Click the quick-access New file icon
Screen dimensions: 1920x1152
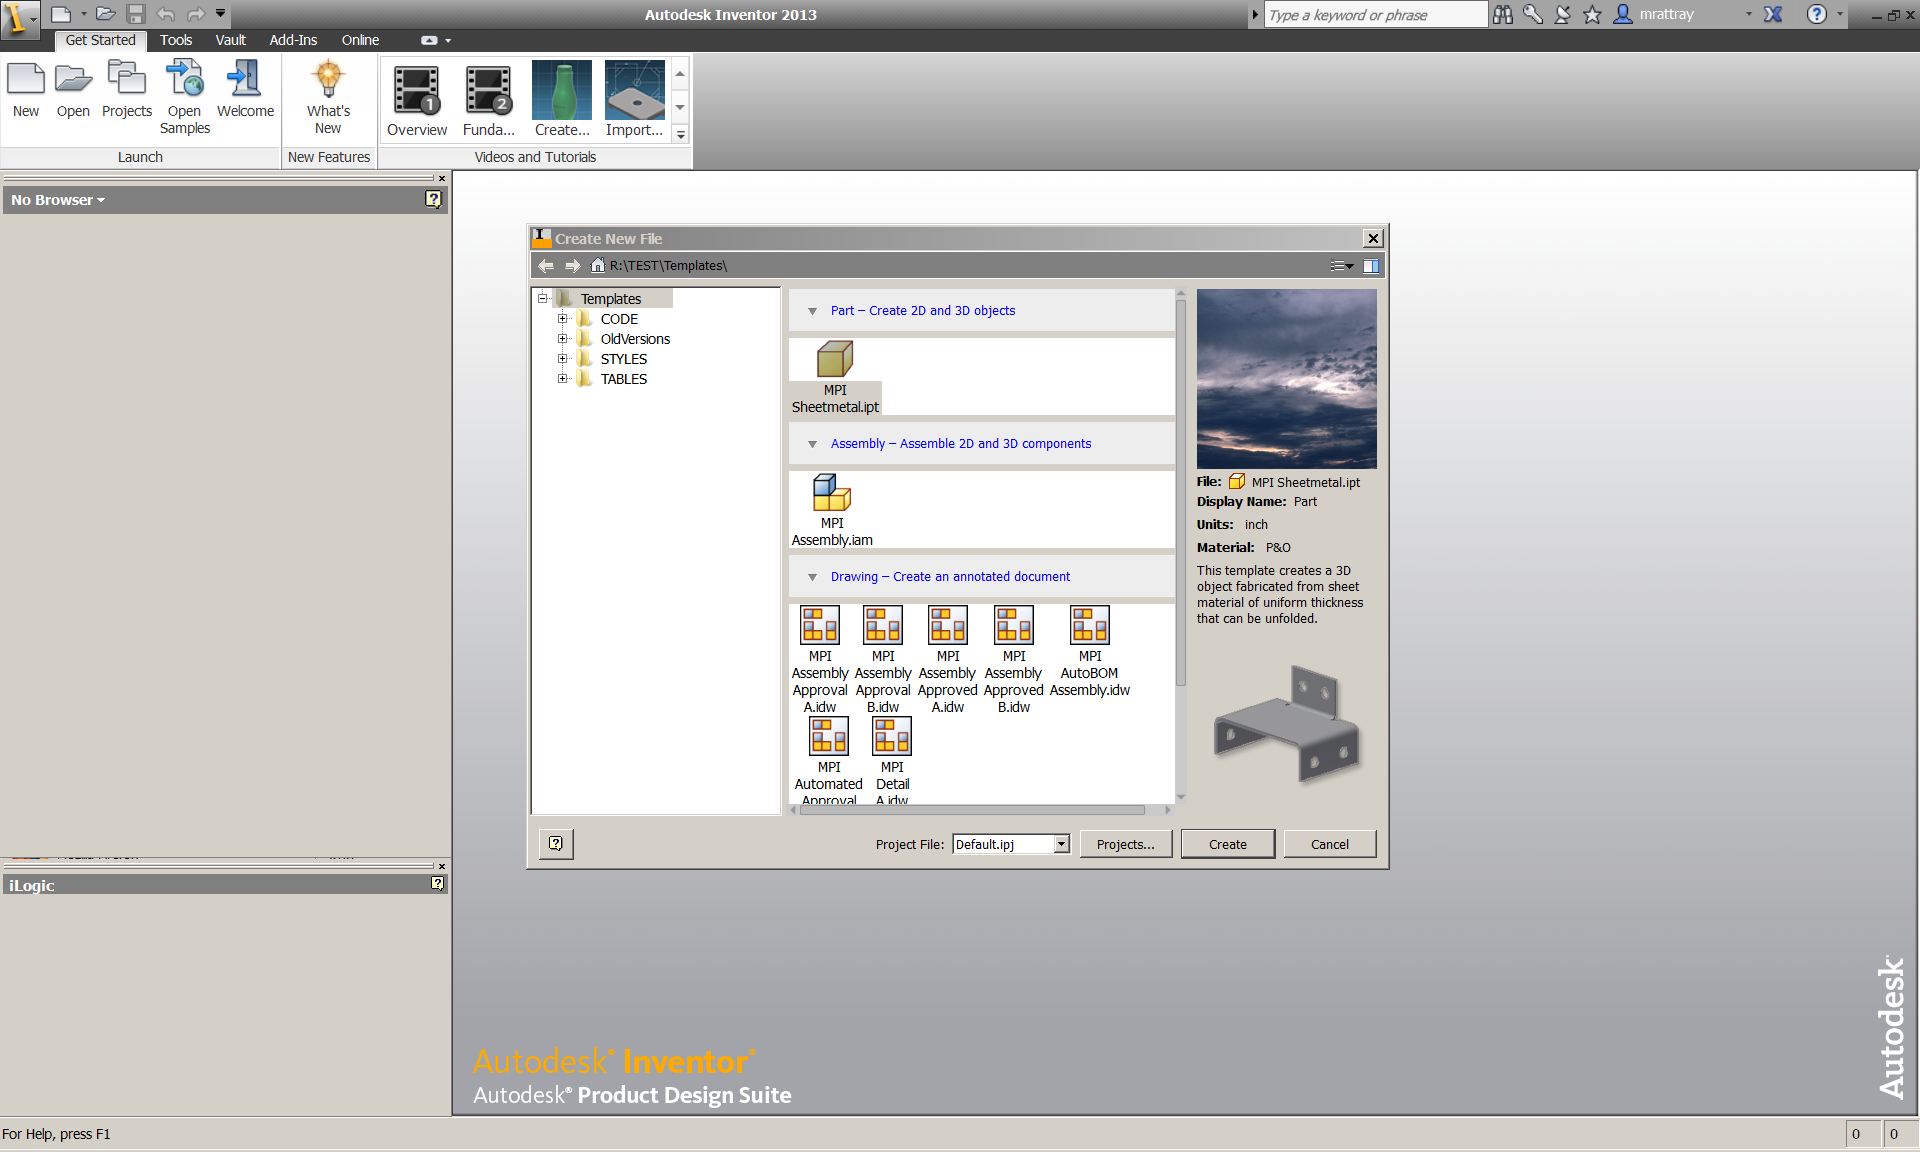click(61, 14)
